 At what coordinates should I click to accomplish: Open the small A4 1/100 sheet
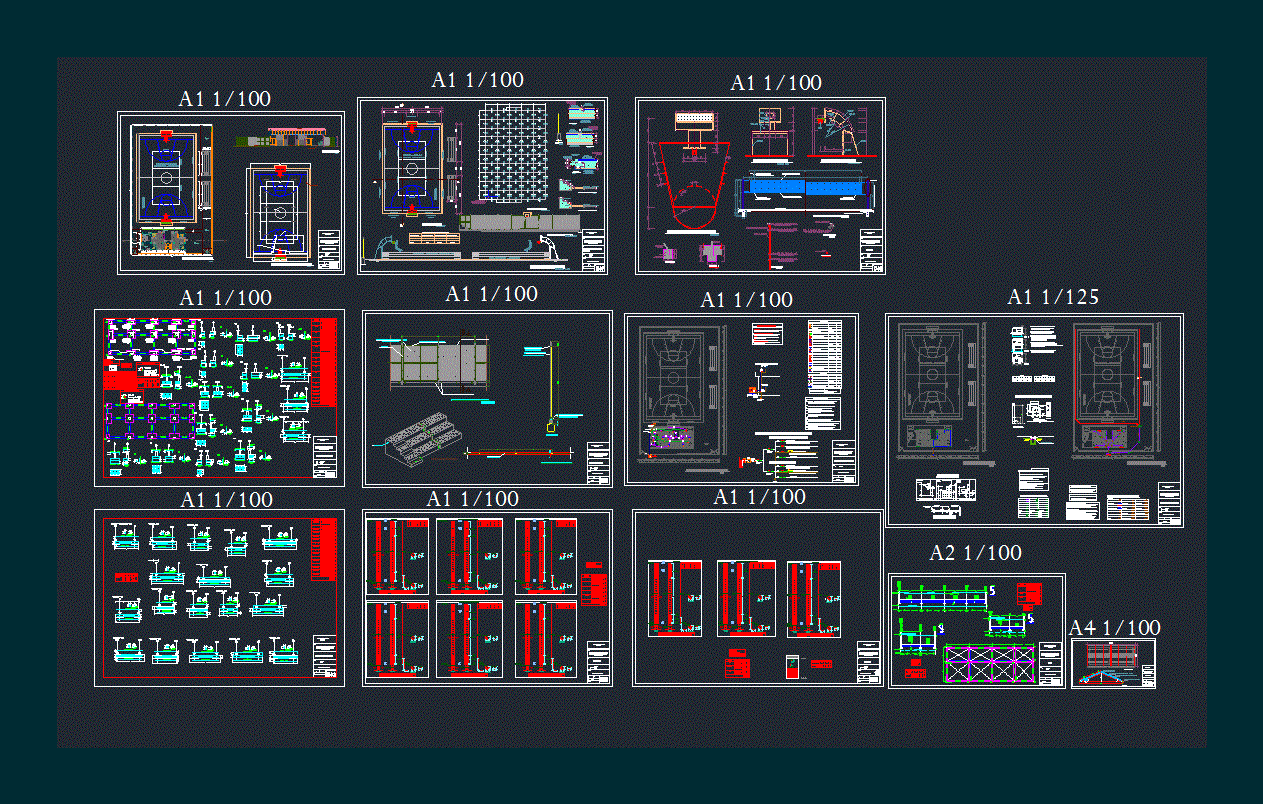1113,663
